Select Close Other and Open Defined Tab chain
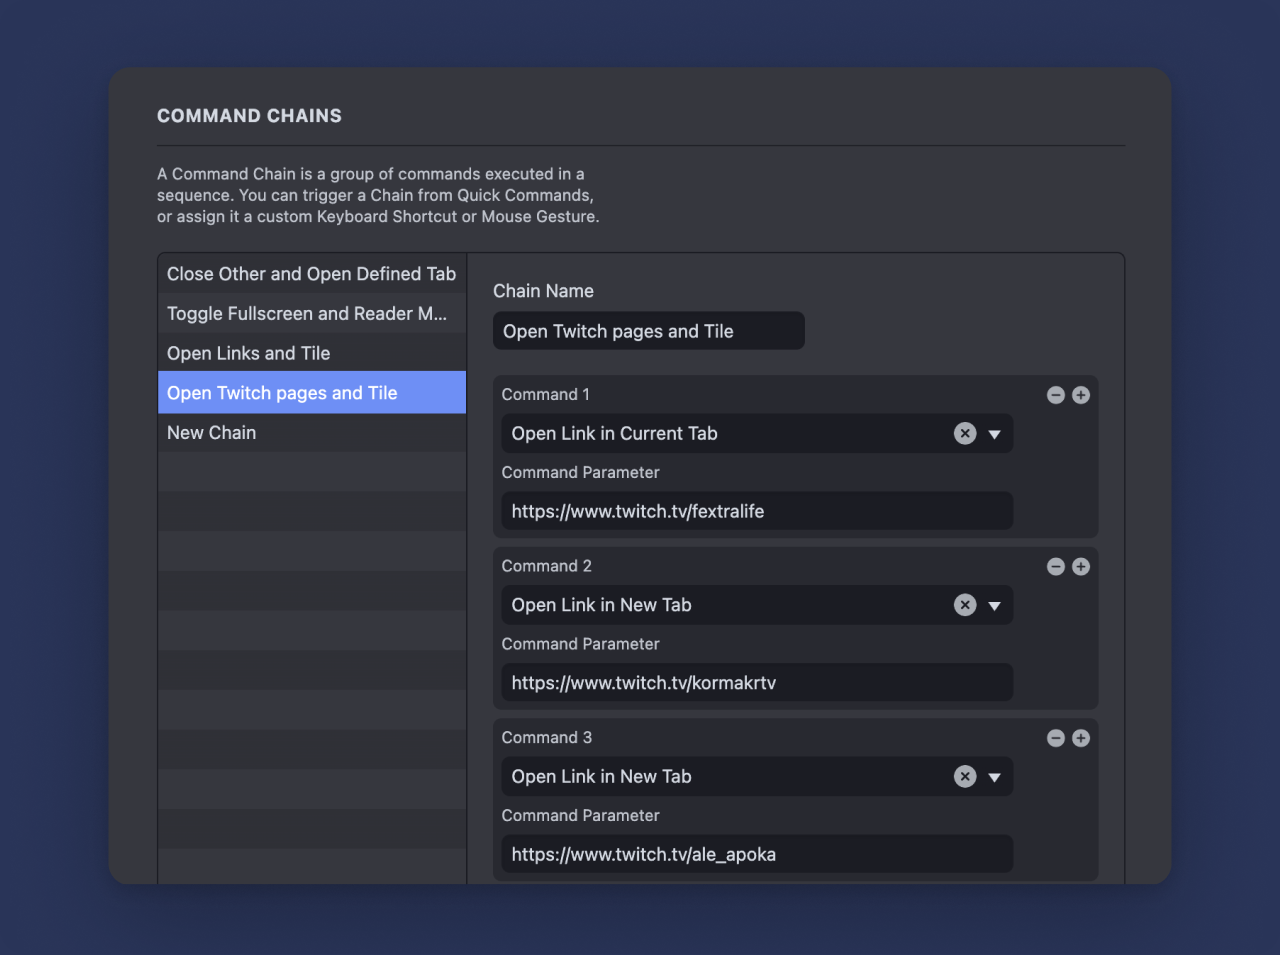1280x955 pixels. point(312,274)
